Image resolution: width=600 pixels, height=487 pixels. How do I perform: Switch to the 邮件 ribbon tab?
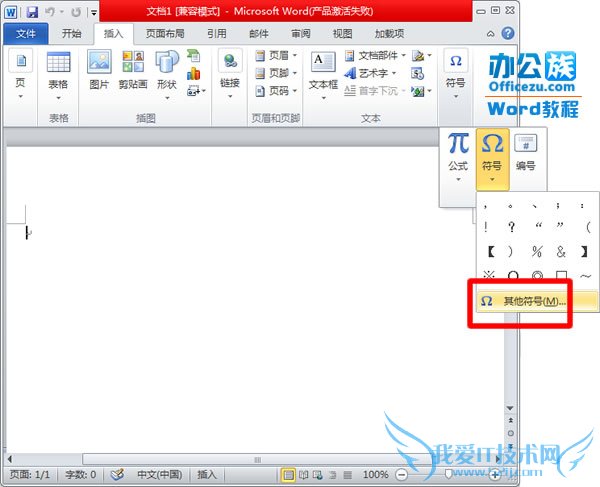[x=259, y=34]
